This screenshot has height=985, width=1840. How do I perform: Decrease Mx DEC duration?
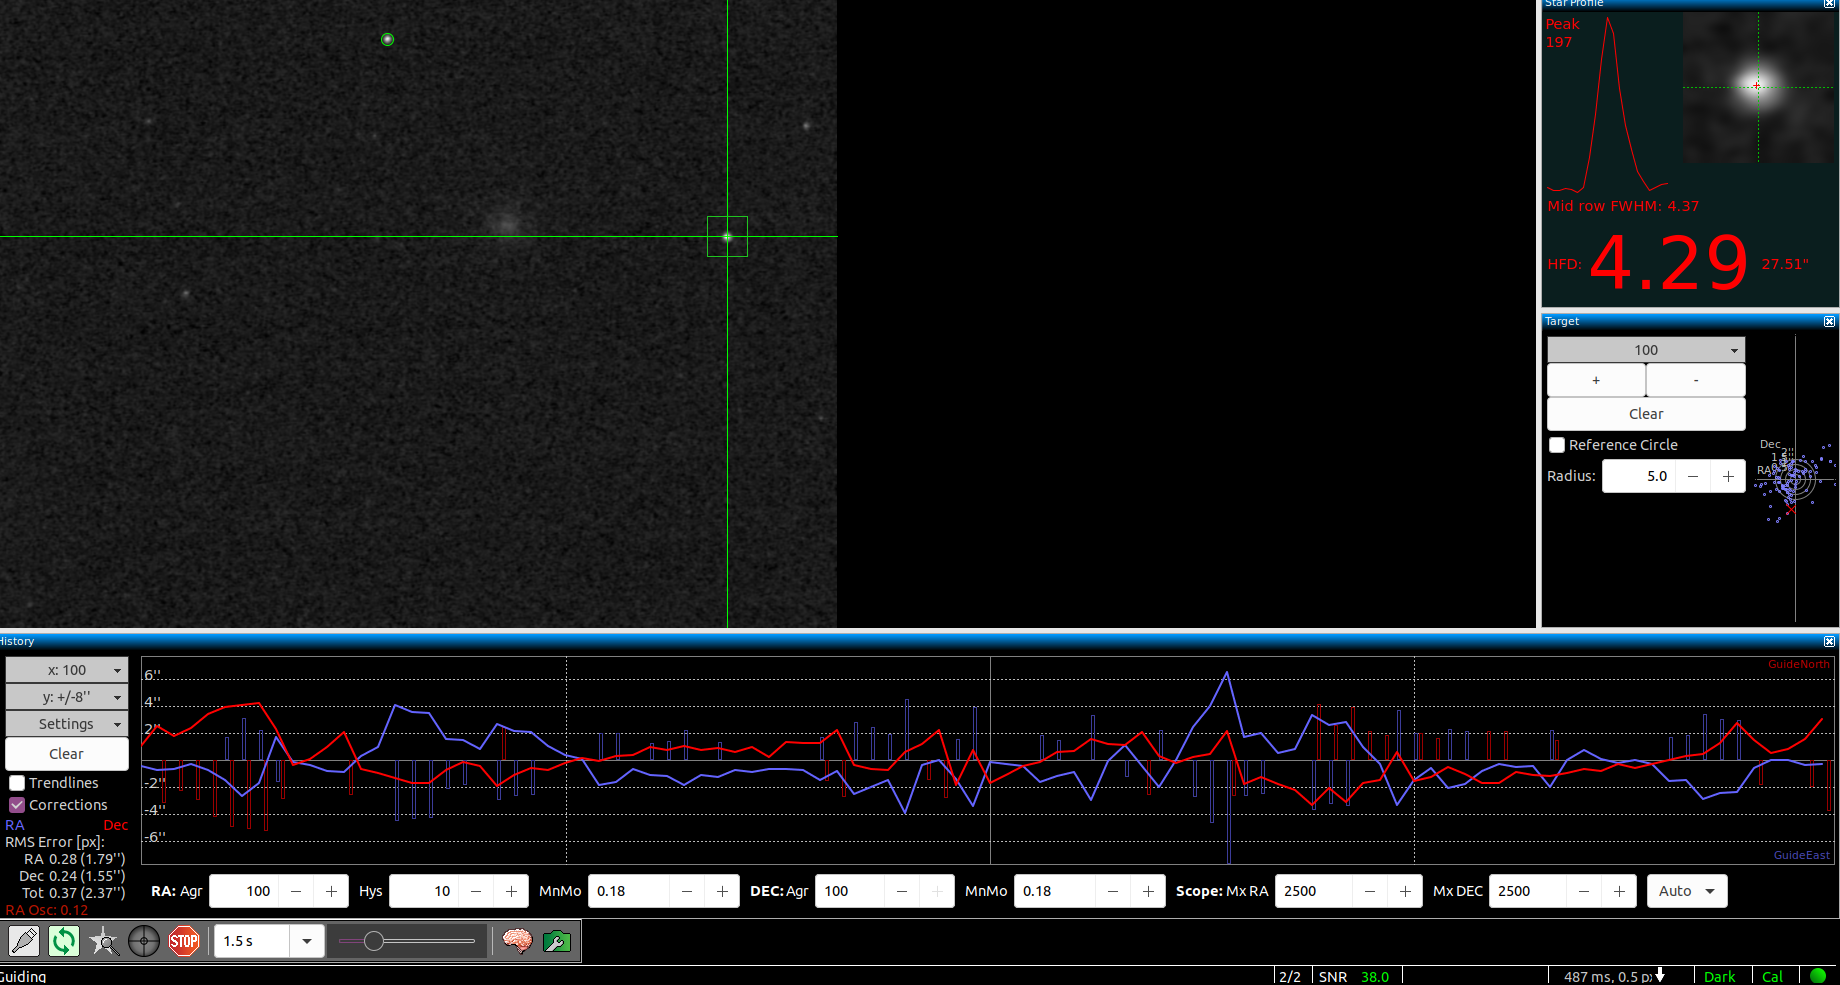click(1584, 891)
